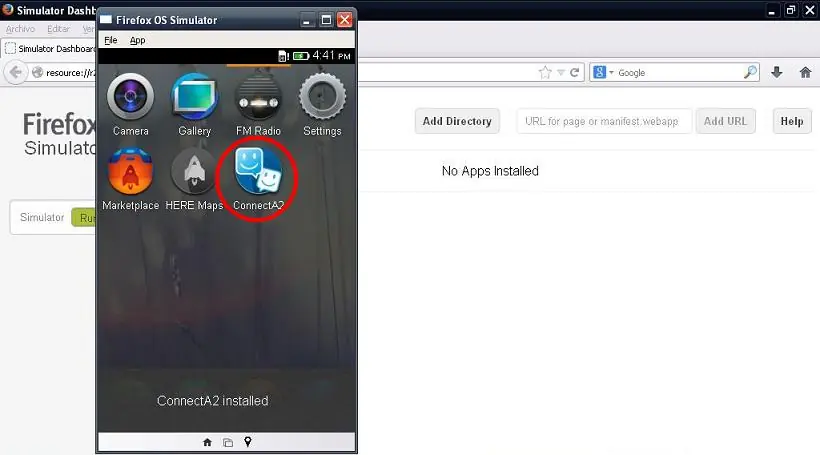The width and height of the screenshot is (820, 455).
Task: Click the 4:41 PM clock in status bar
Action: pos(332,55)
